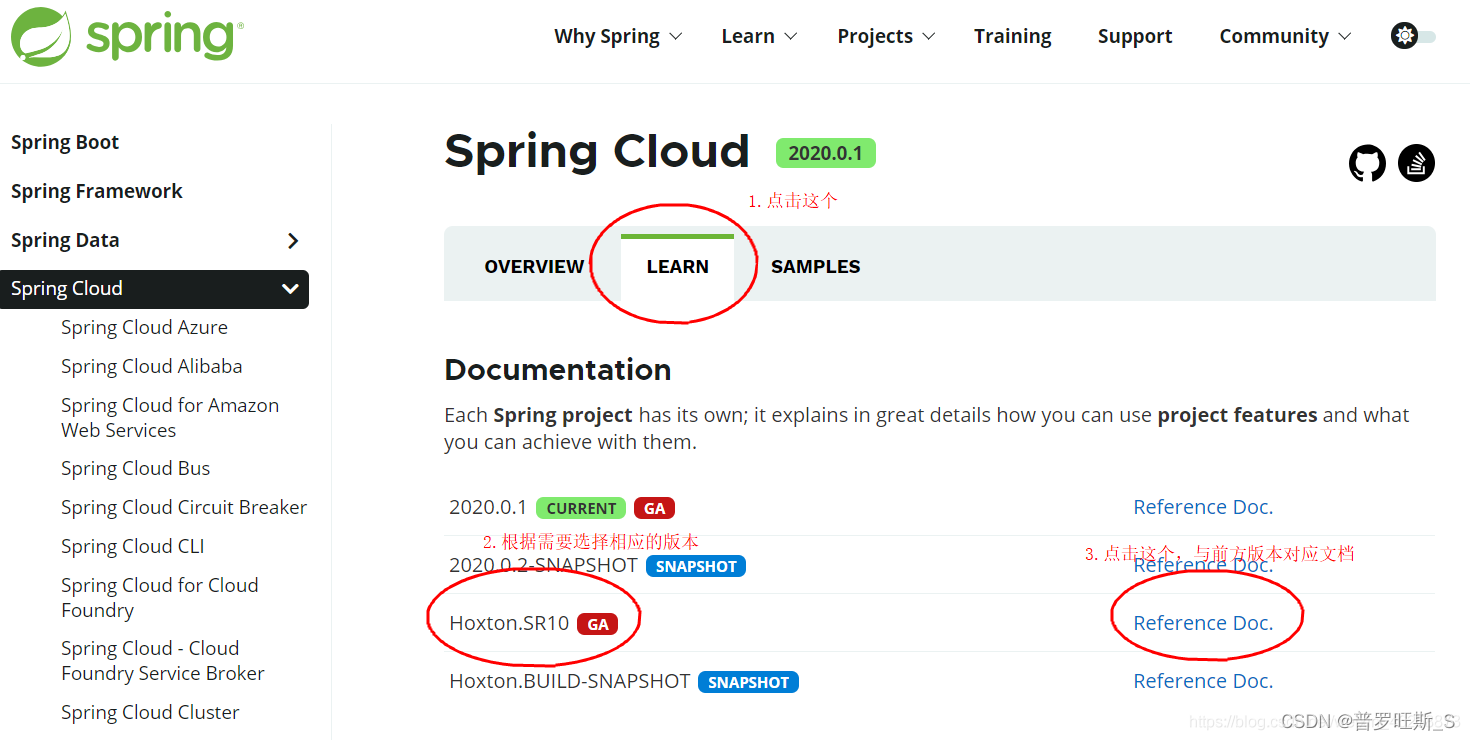
Task: Switch to the SAMPLES tab
Action: (x=815, y=267)
